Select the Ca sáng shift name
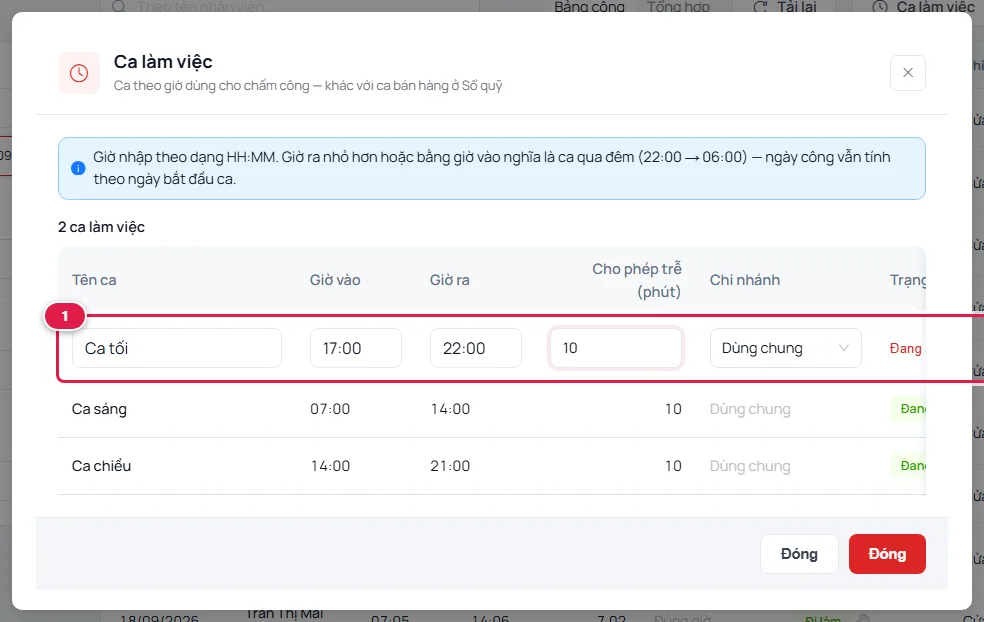 point(99,409)
